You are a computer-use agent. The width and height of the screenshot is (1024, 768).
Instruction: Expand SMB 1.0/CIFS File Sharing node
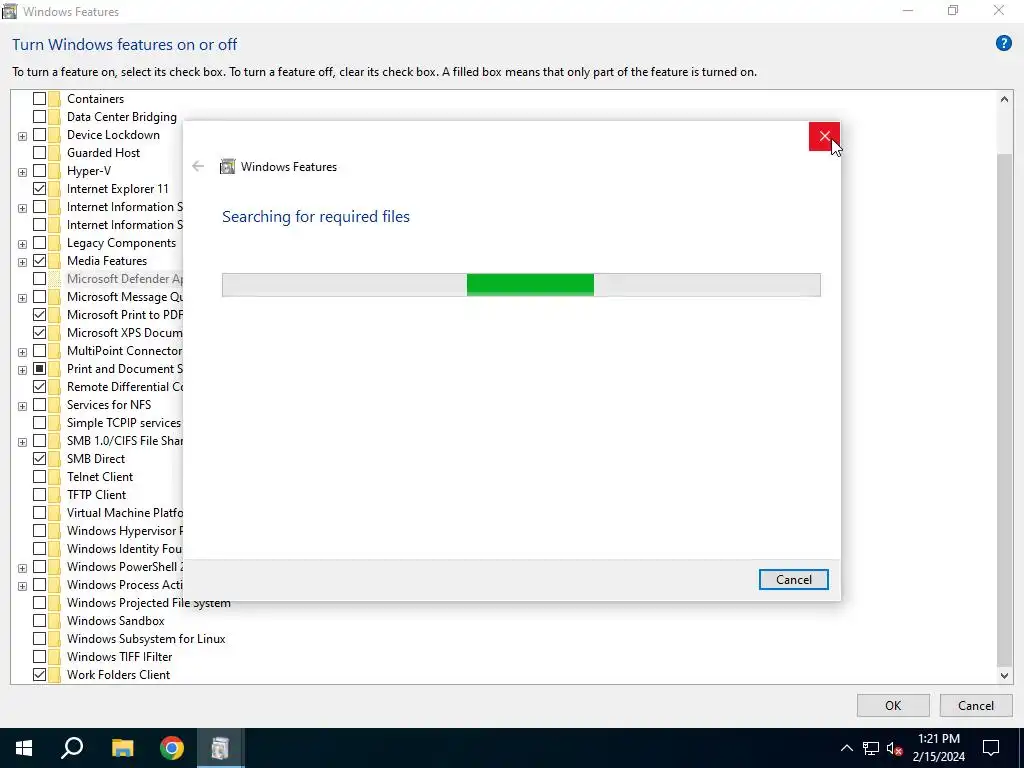click(x=22, y=441)
